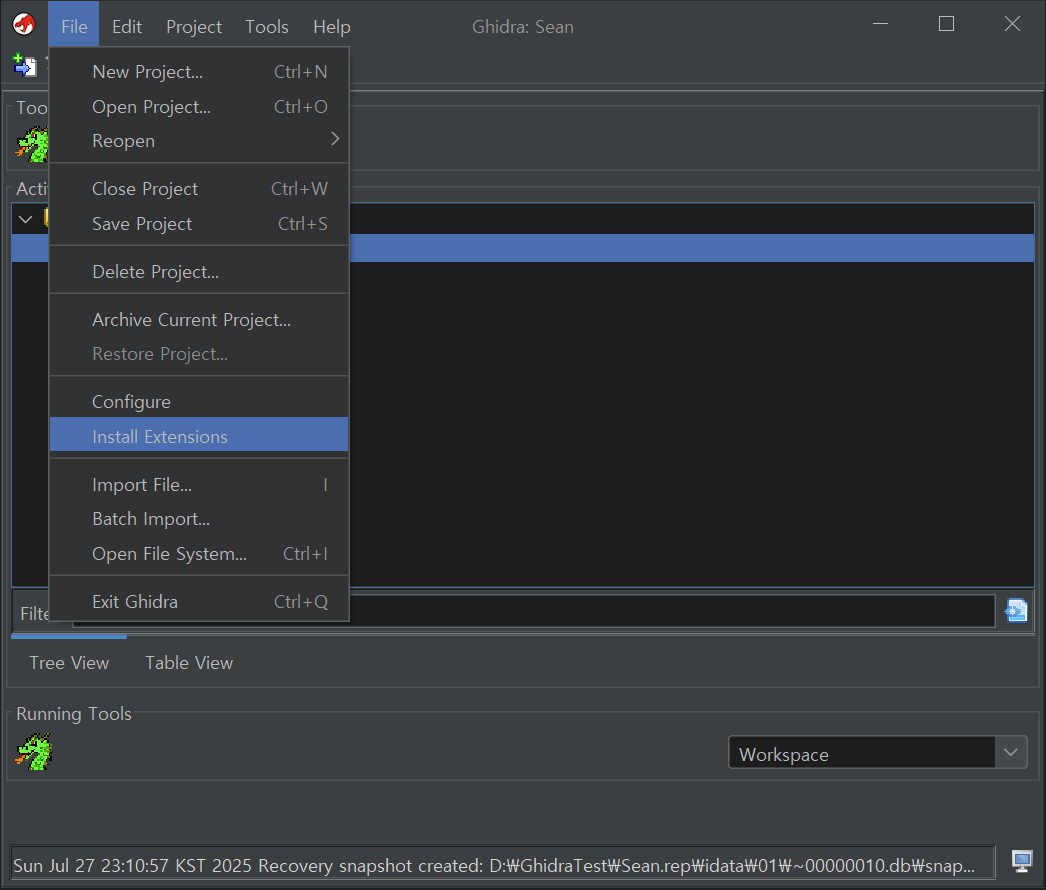Click the filter options icon beside filter field
The width and height of the screenshot is (1046, 890).
1016,610
